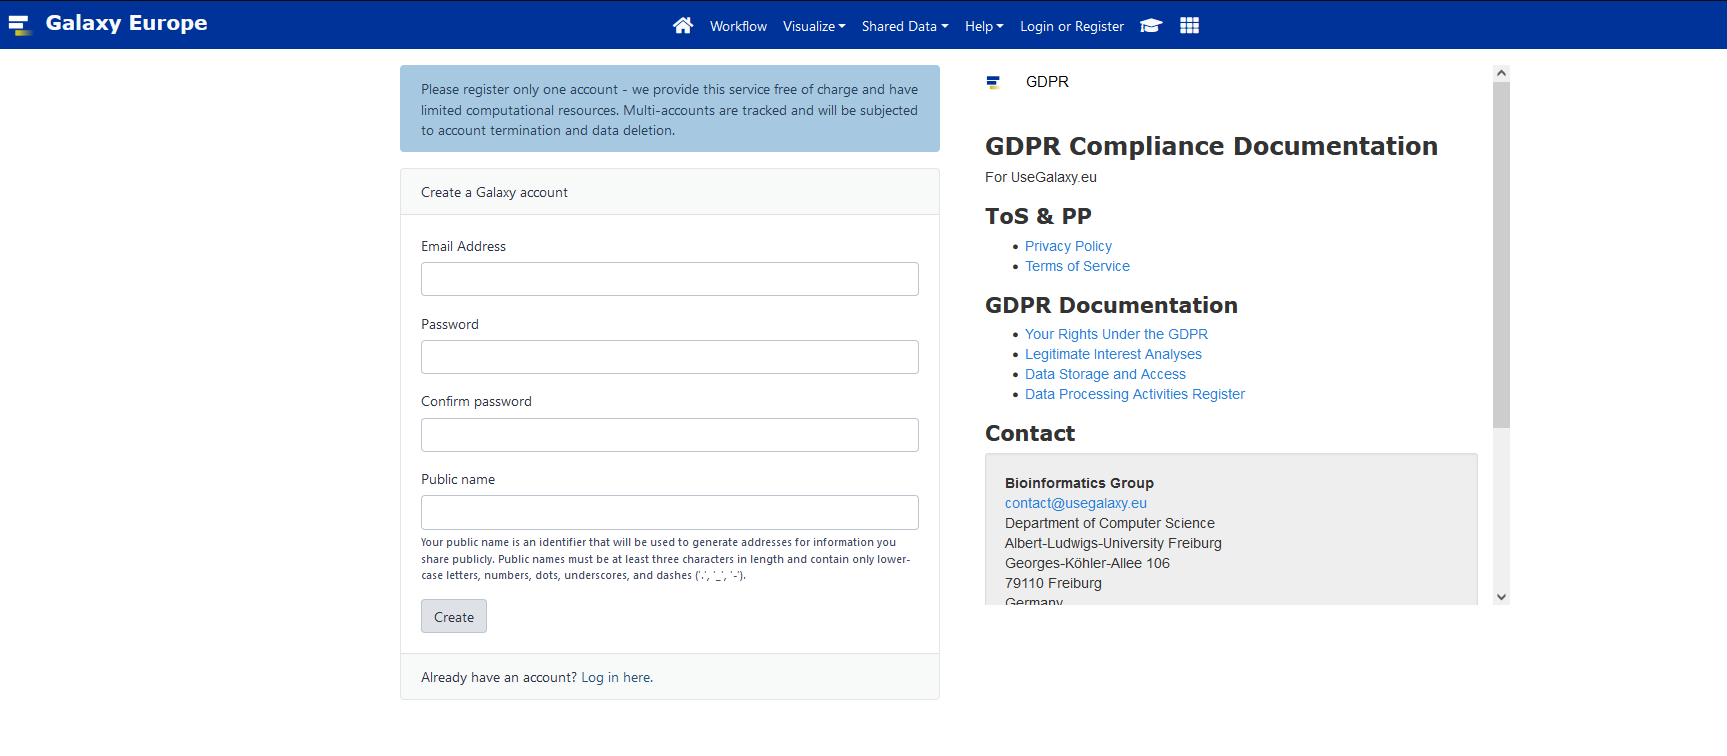Open Legitimate Interest Analyses link
The height and width of the screenshot is (756, 1727).
point(1113,354)
